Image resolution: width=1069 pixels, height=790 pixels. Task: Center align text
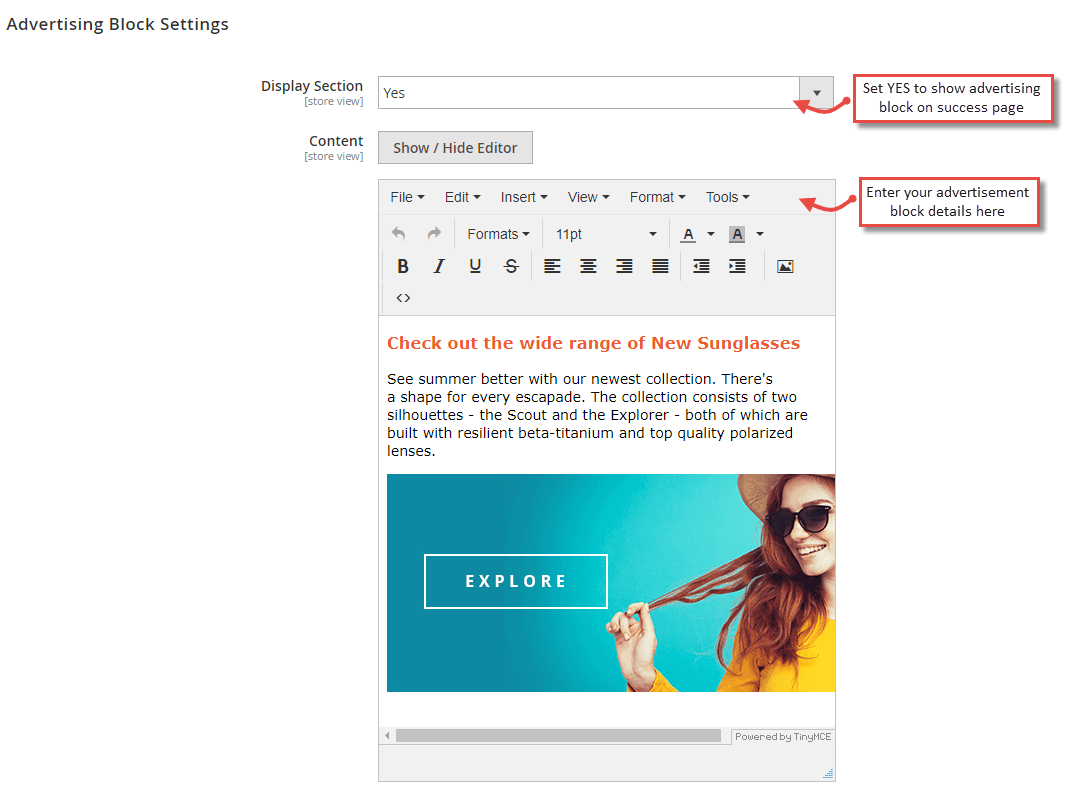(588, 267)
